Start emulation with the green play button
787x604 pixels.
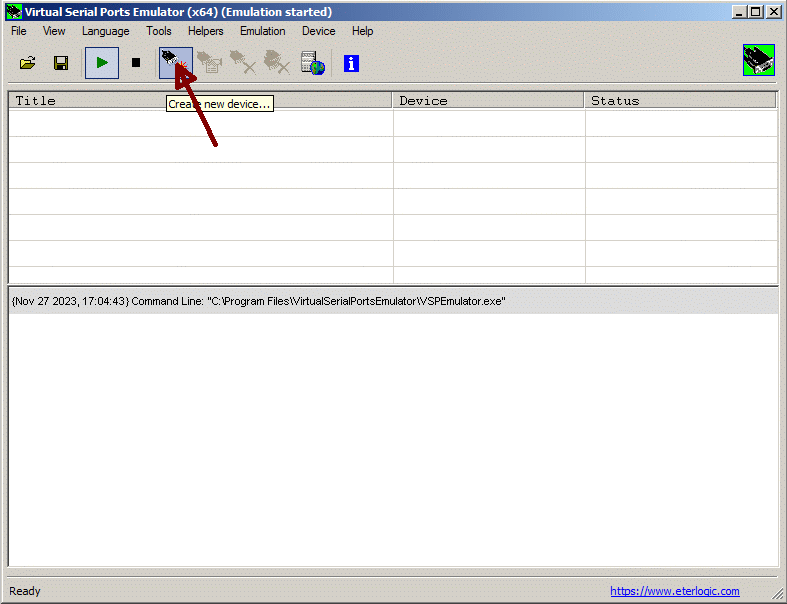coord(101,63)
